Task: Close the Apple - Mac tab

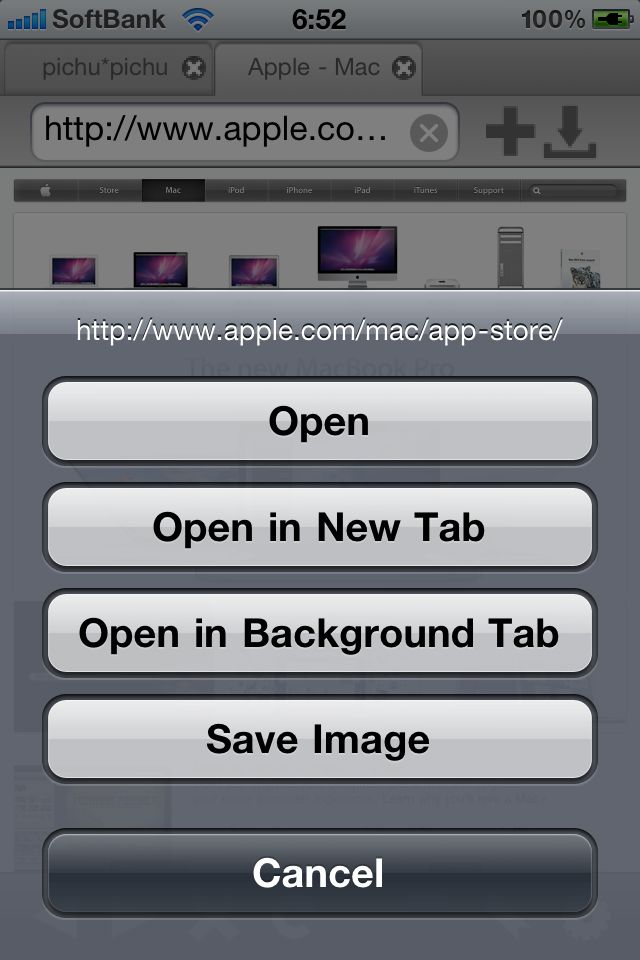Action: click(x=404, y=67)
